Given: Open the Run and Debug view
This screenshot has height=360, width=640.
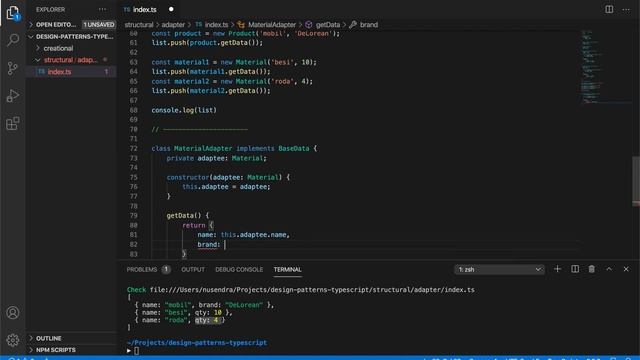Looking at the screenshot, I should coord(13,96).
